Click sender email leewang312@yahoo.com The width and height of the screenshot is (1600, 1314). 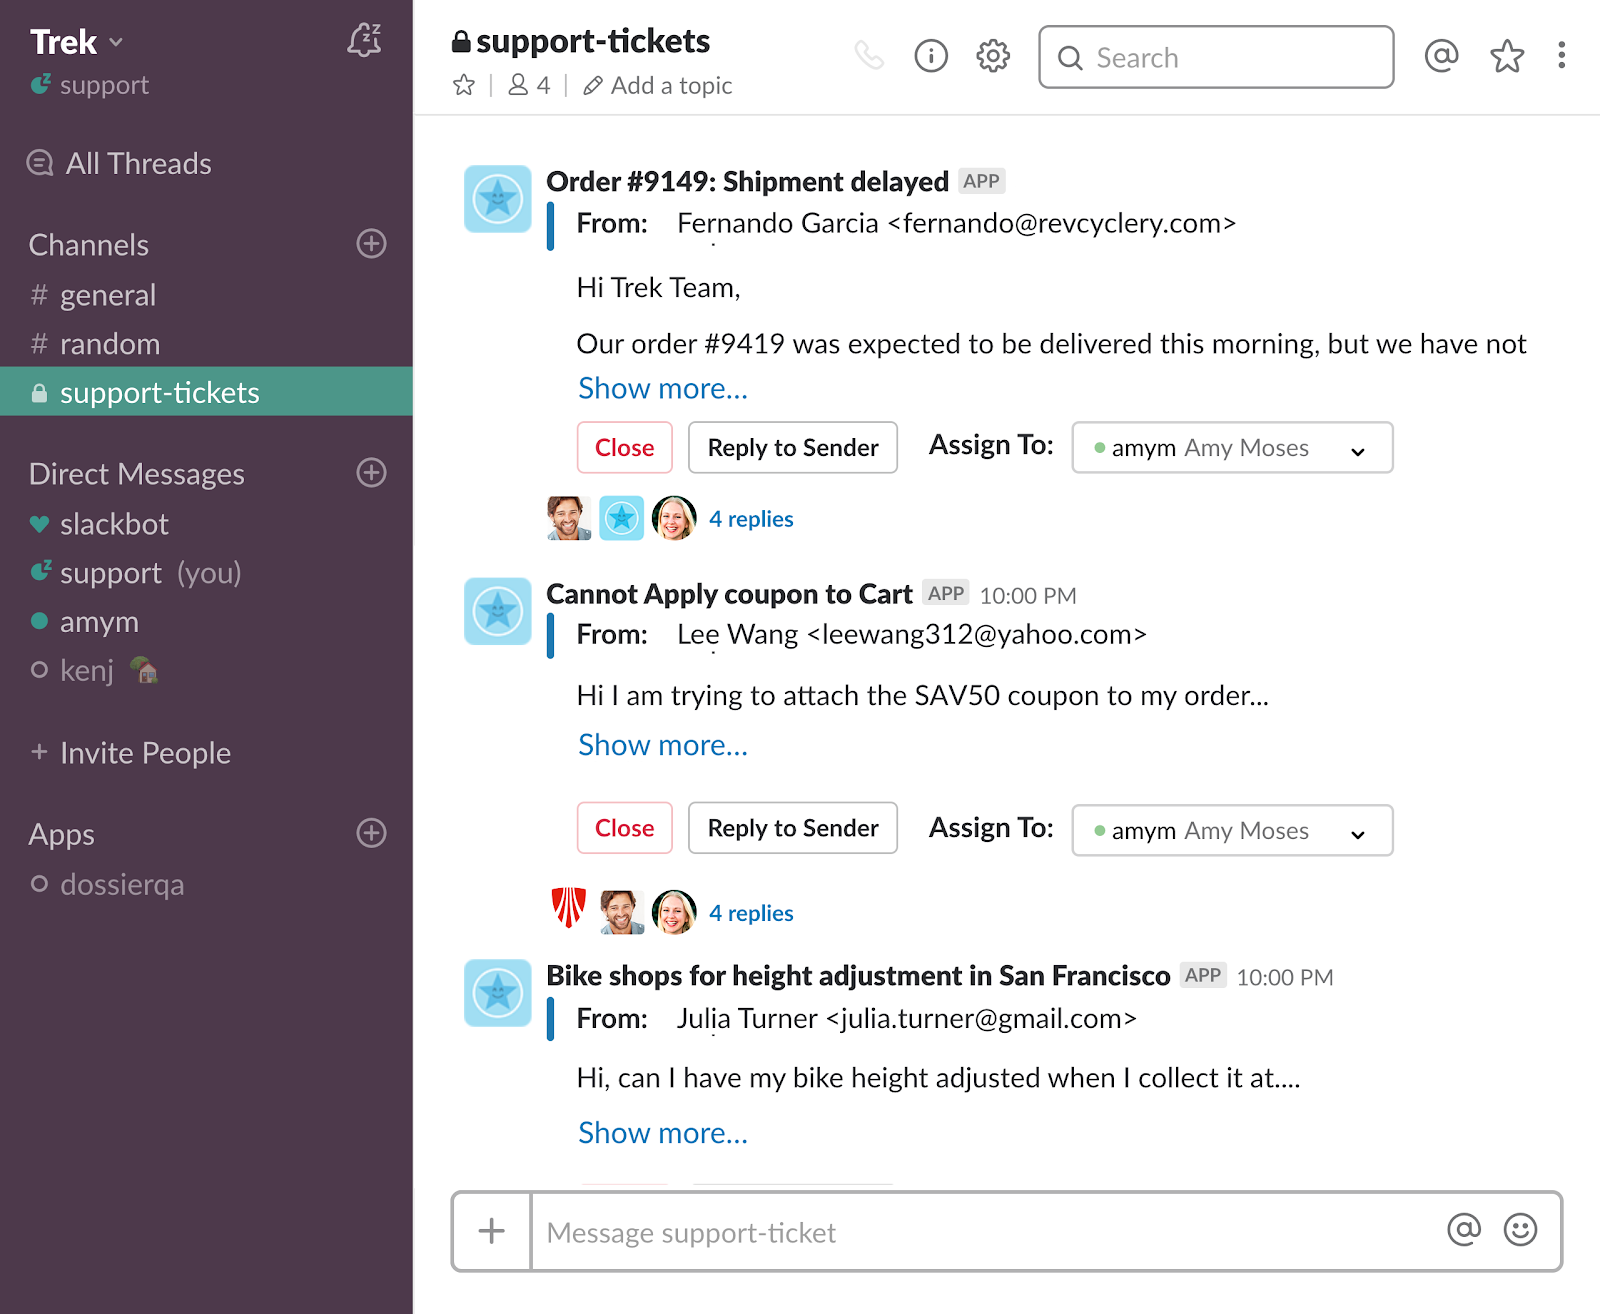click(976, 635)
